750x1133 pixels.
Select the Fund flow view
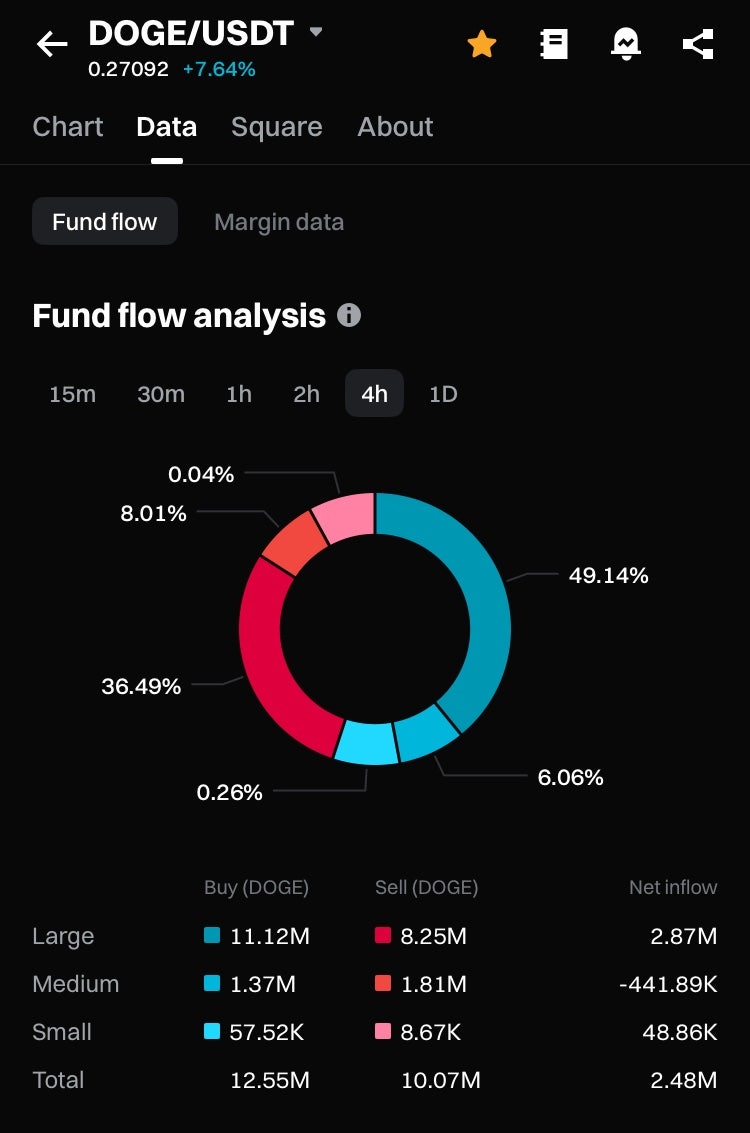pos(105,222)
